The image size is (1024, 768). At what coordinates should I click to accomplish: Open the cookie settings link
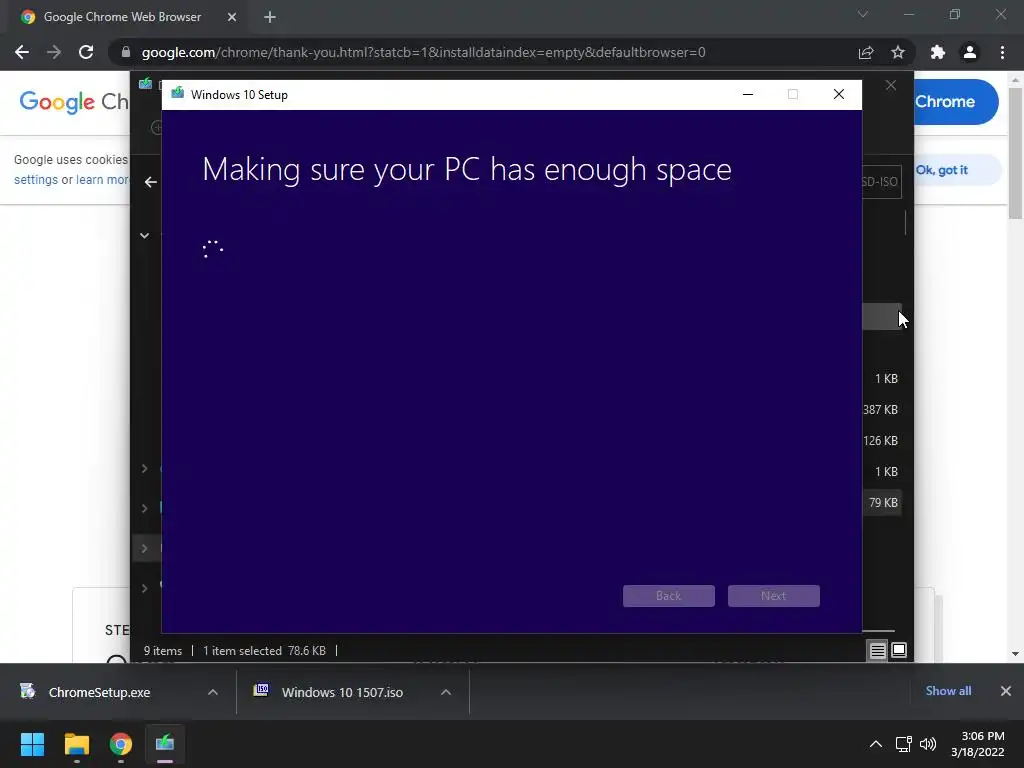tap(36, 180)
